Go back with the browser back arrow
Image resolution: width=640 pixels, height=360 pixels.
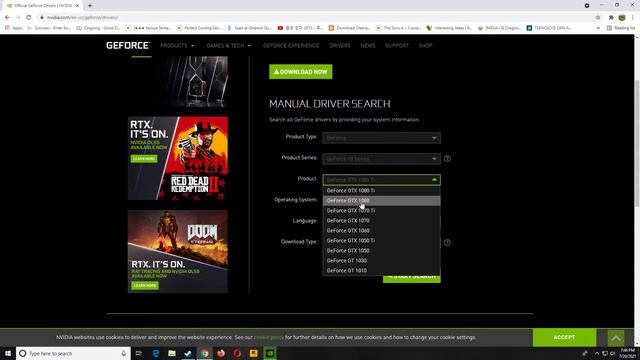[x=7, y=18]
